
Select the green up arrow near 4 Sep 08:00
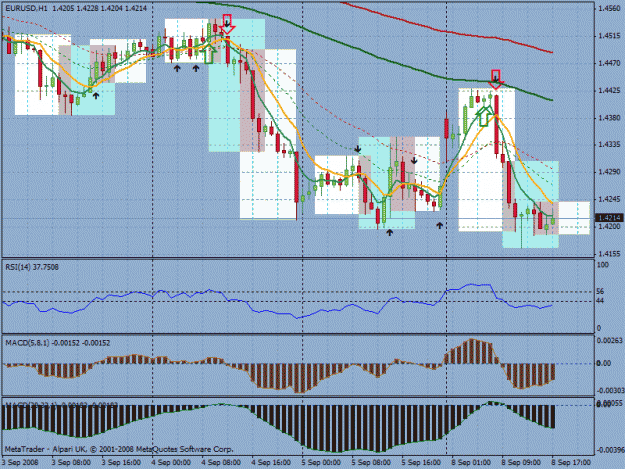(210, 54)
